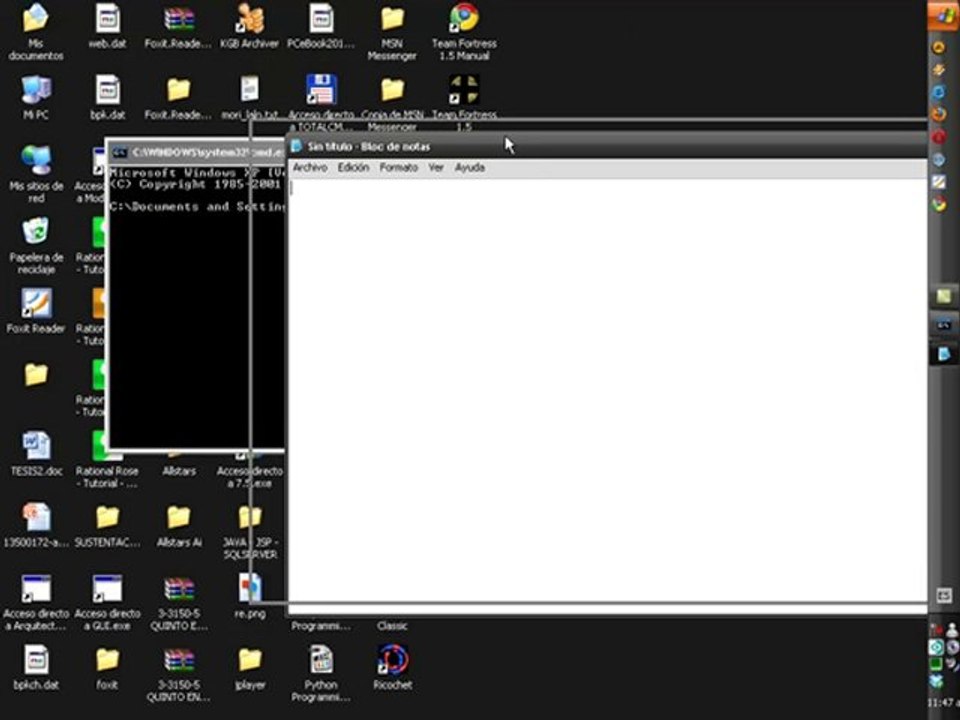Viewport: 960px width, 720px height.
Task: Click the cmd window taskbar button
Action: point(943,325)
